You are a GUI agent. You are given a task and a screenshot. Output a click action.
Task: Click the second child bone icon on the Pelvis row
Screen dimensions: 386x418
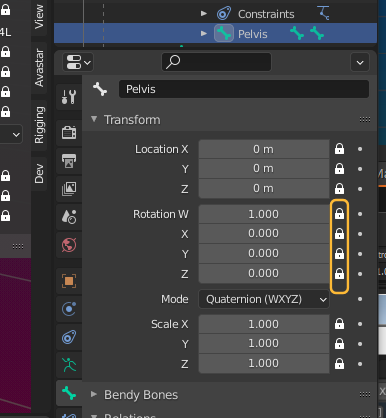coord(317,33)
